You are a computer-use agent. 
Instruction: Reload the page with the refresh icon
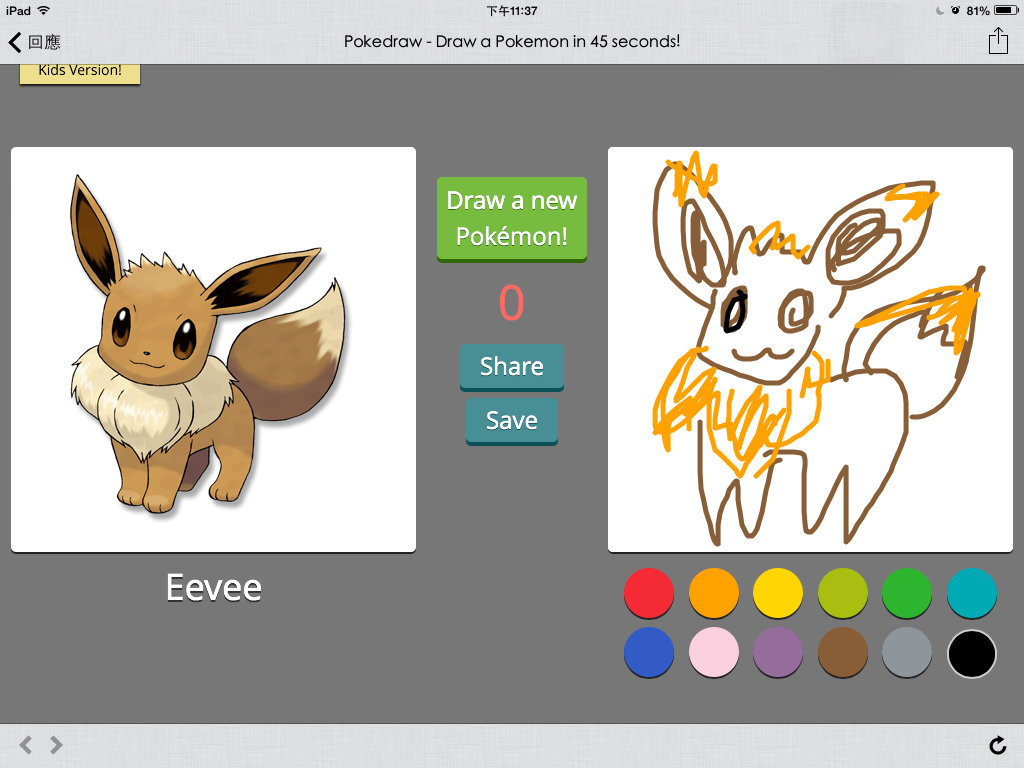(x=997, y=744)
